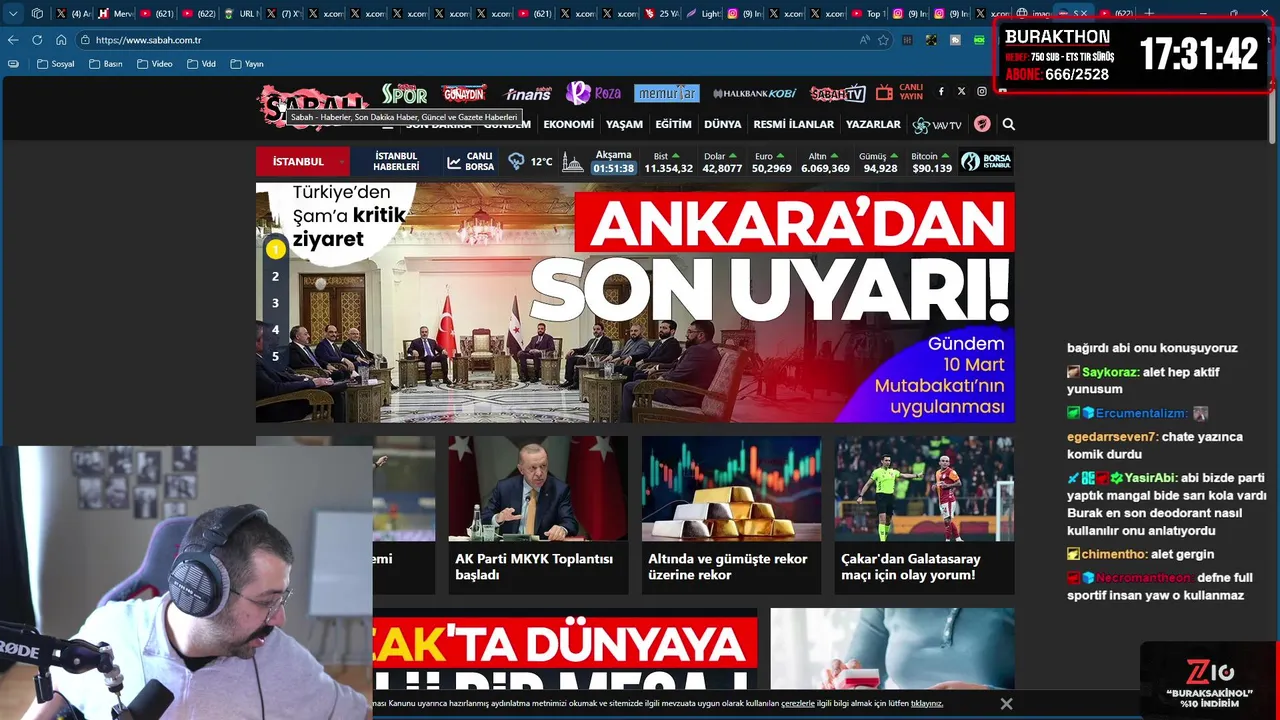The width and height of the screenshot is (1280, 720).
Task: Click the Dolar 42,8077 rate
Action: click(722, 162)
